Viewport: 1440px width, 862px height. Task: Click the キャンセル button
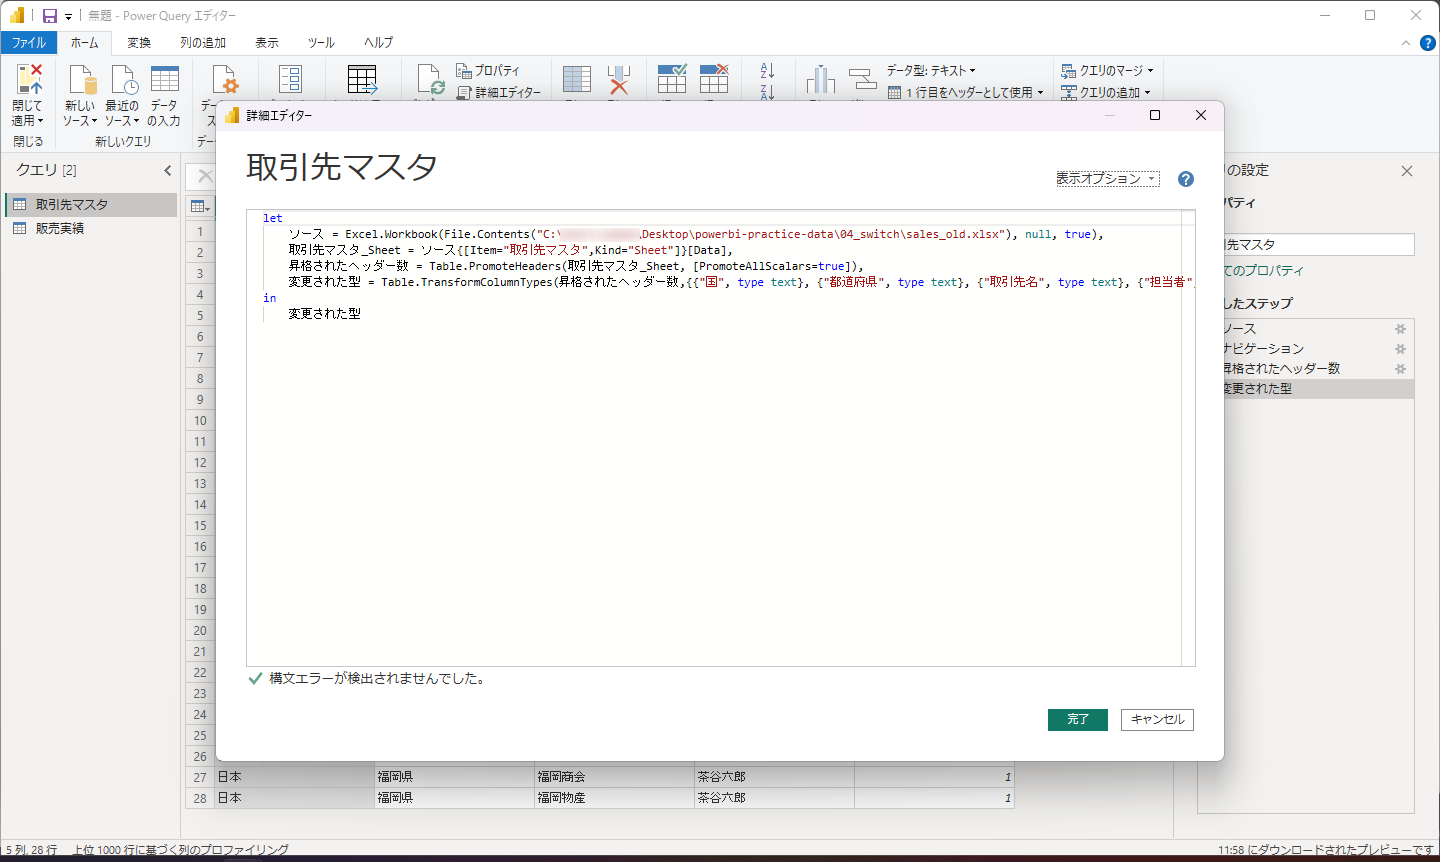pyautogui.click(x=1158, y=719)
